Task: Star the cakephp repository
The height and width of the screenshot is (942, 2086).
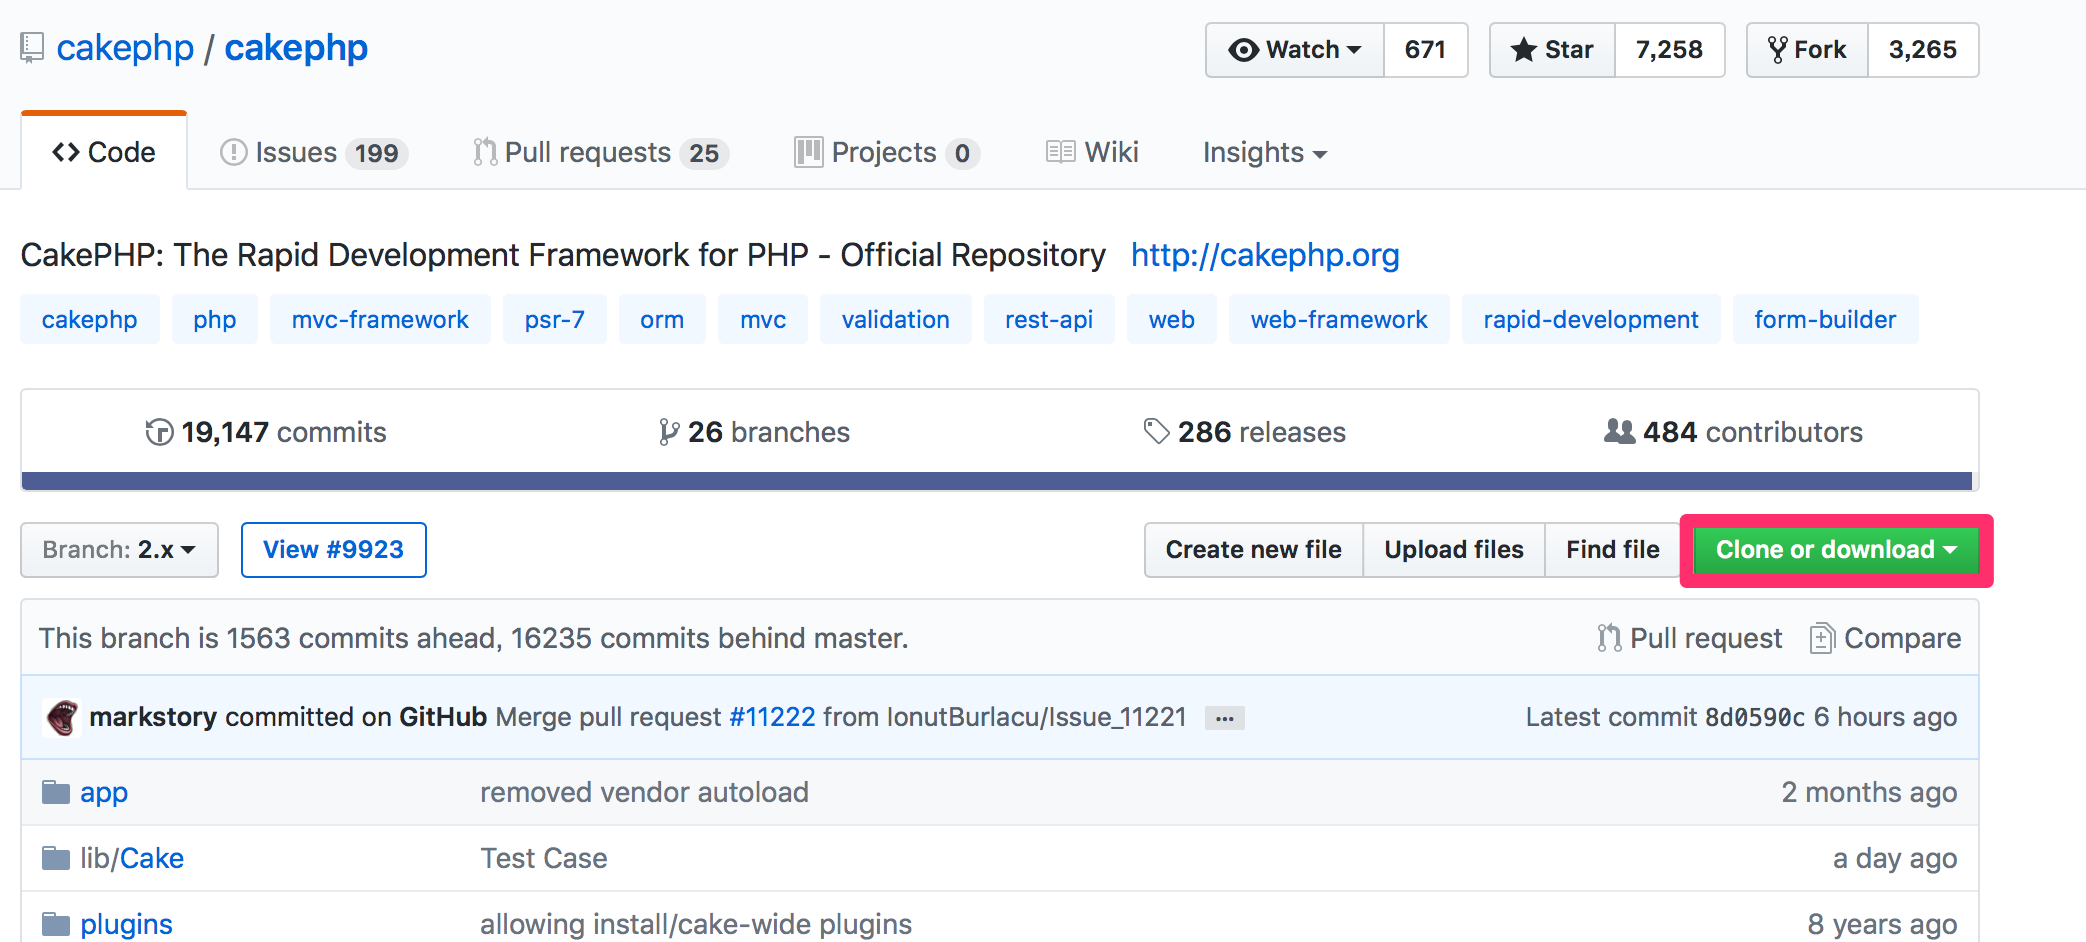Action: (1552, 50)
